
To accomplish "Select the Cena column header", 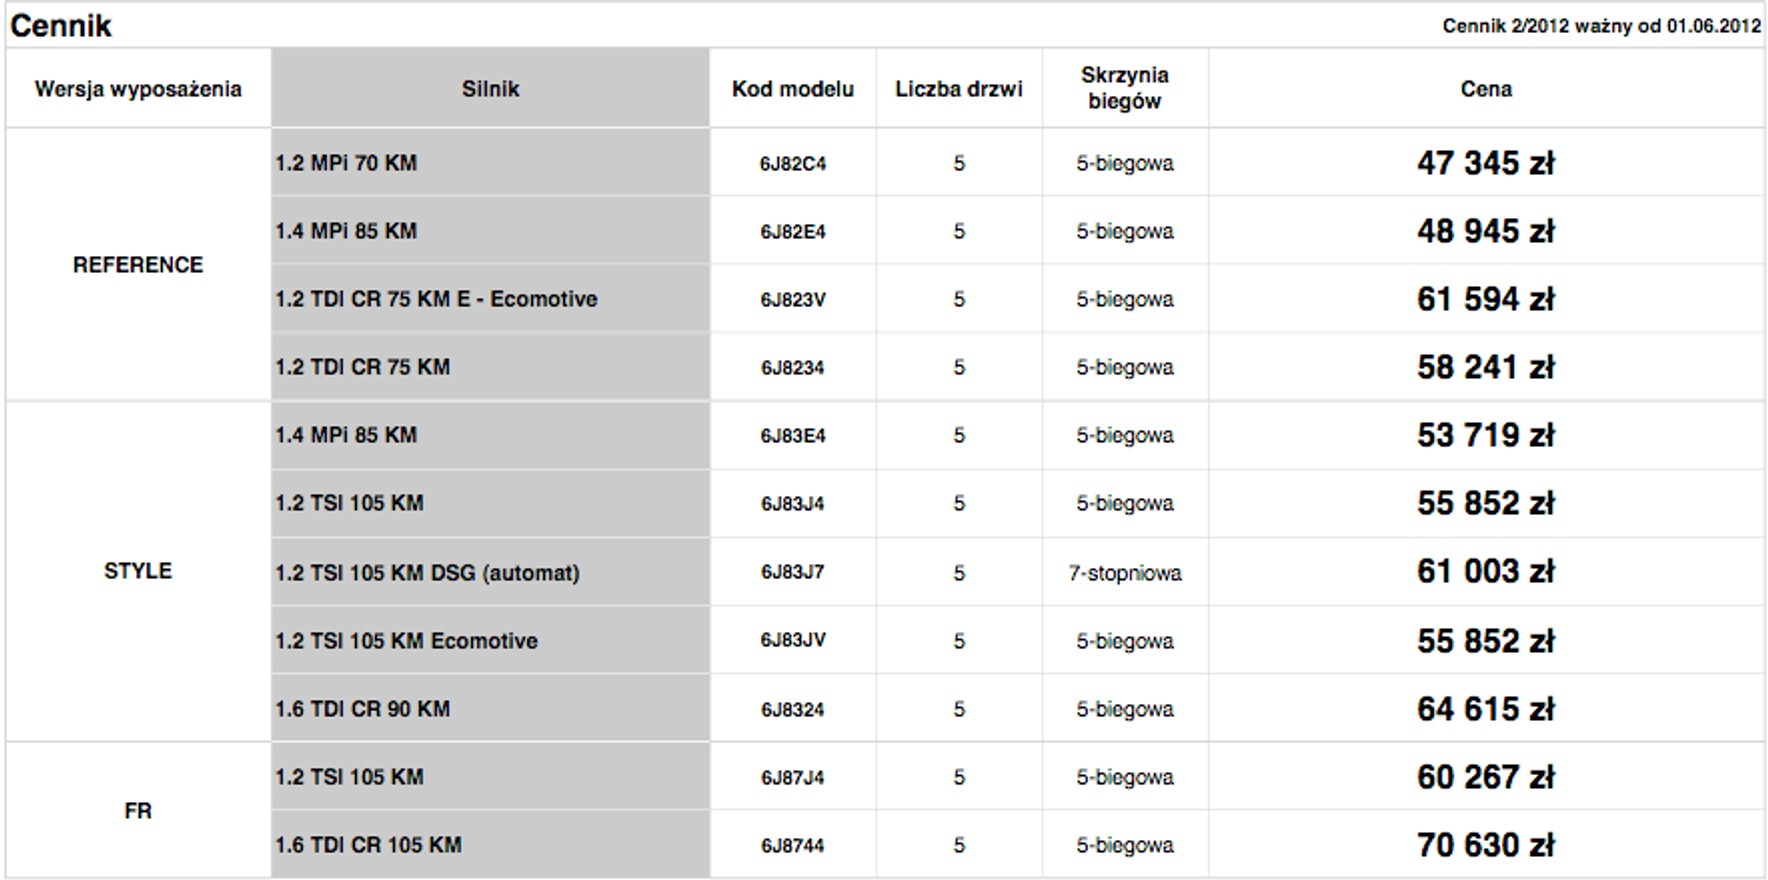I will [1486, 89].
